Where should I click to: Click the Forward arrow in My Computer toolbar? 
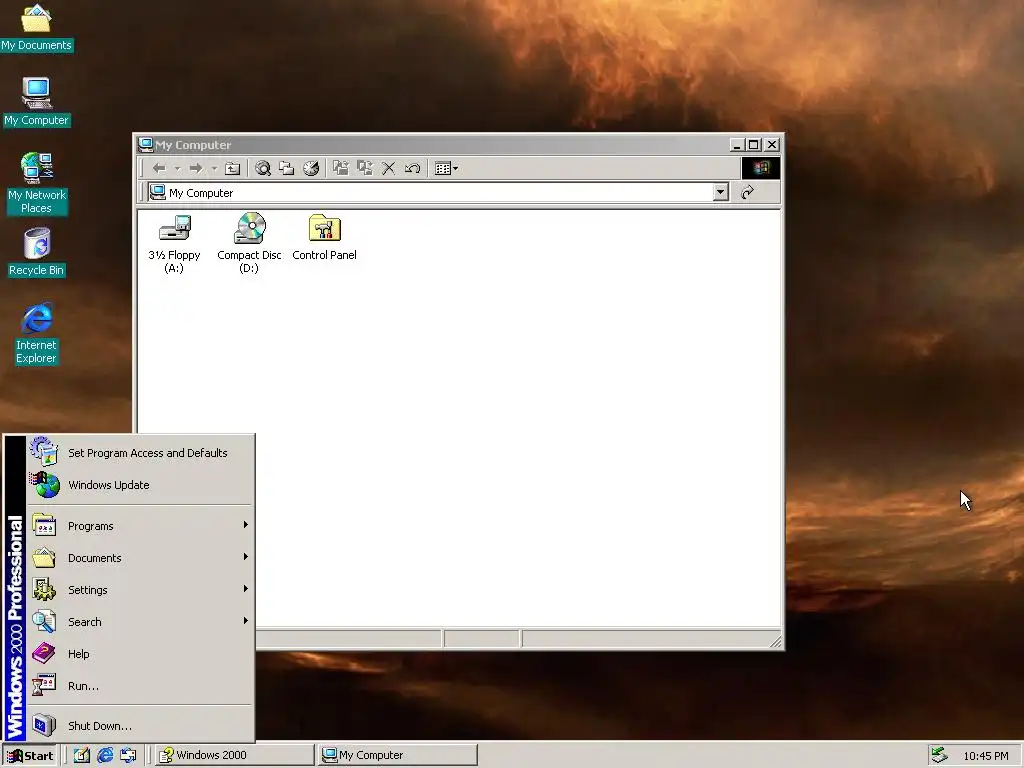[x=195, y=168]
